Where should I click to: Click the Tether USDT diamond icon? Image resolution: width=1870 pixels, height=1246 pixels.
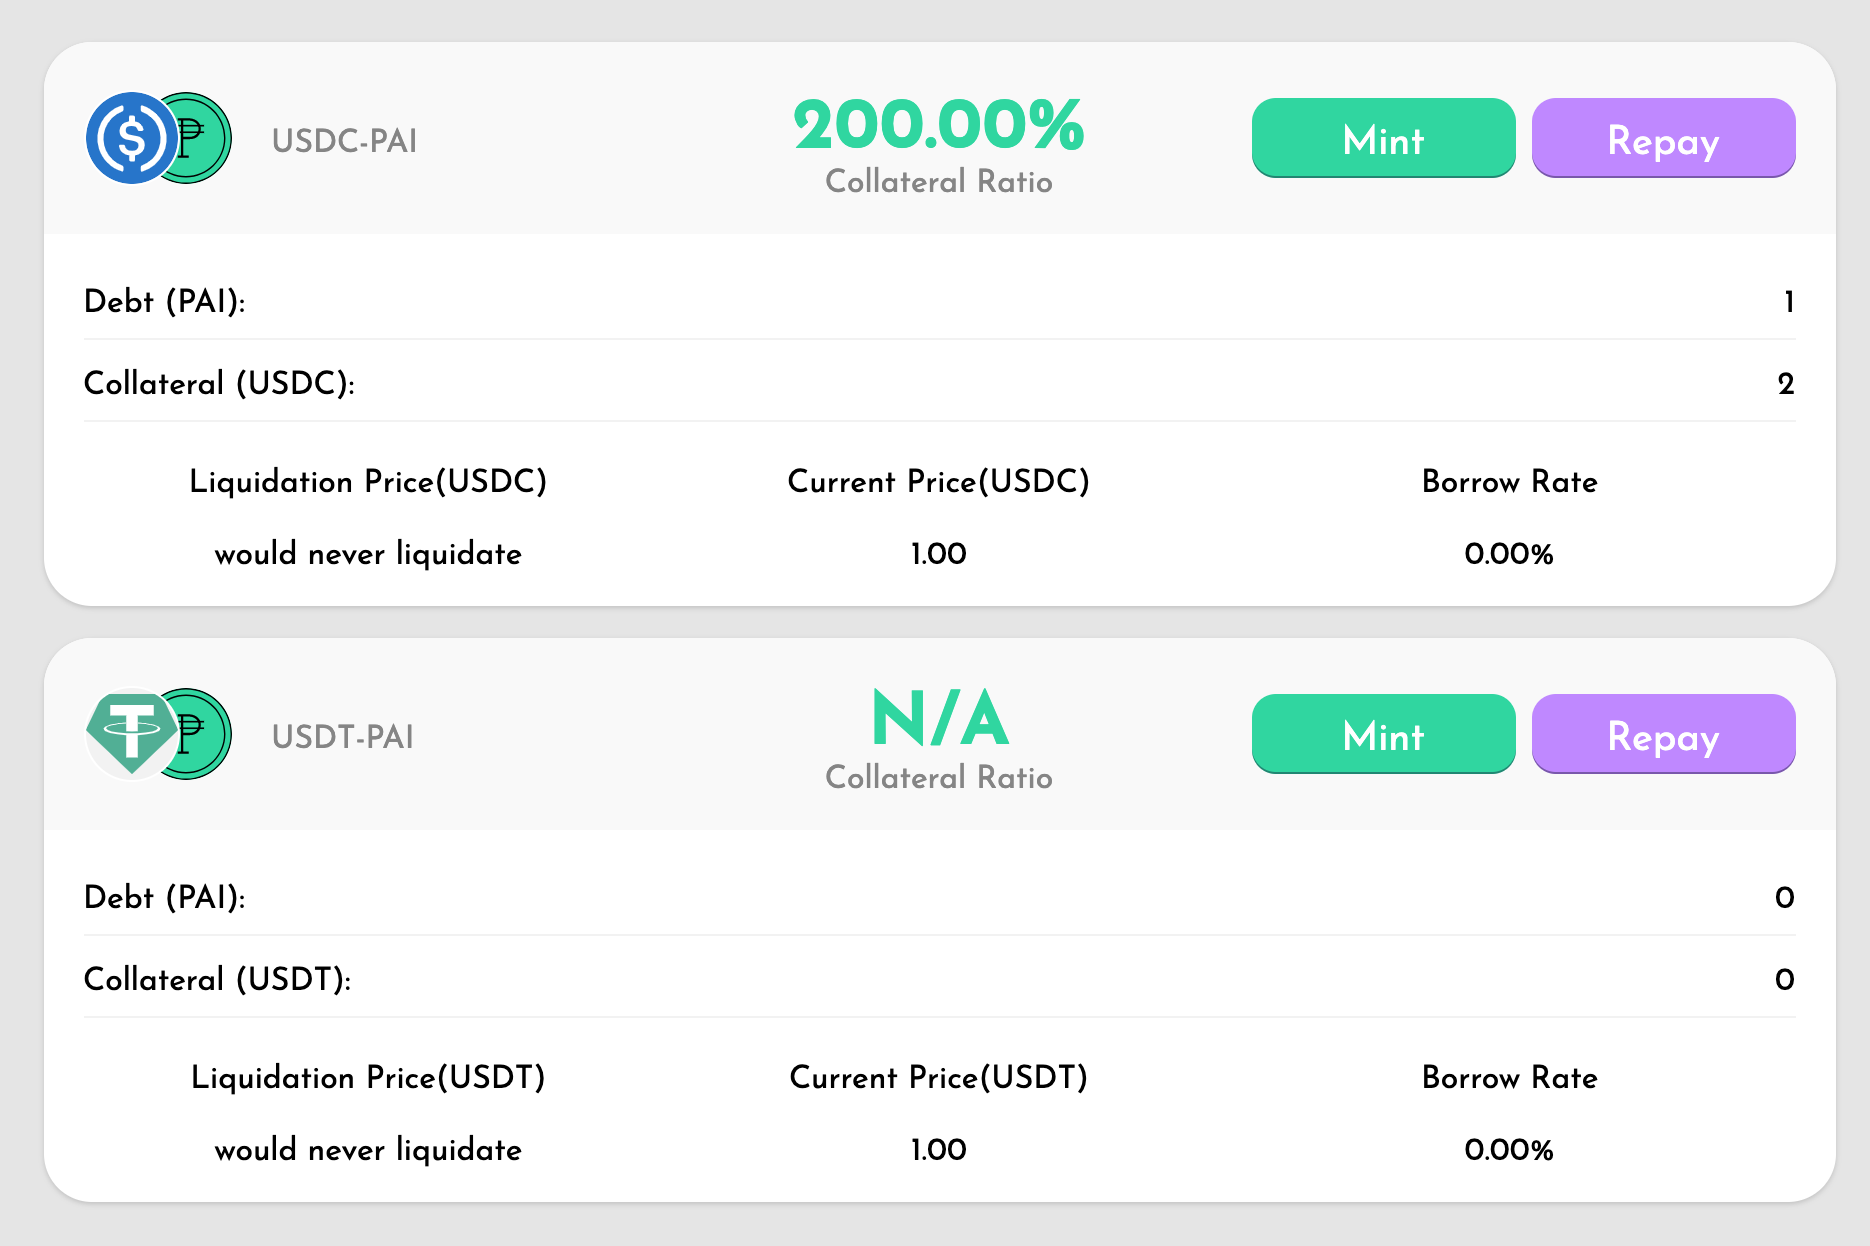(132, 733)
